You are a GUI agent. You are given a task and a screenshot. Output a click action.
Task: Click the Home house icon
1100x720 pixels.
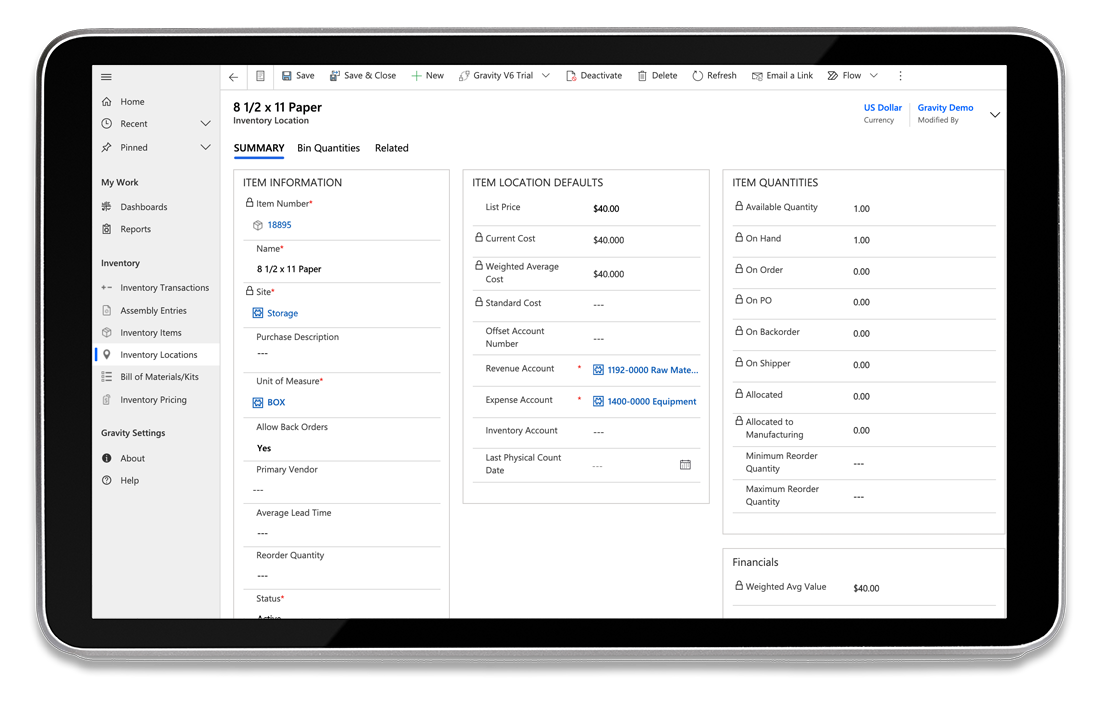coord(107,102)
